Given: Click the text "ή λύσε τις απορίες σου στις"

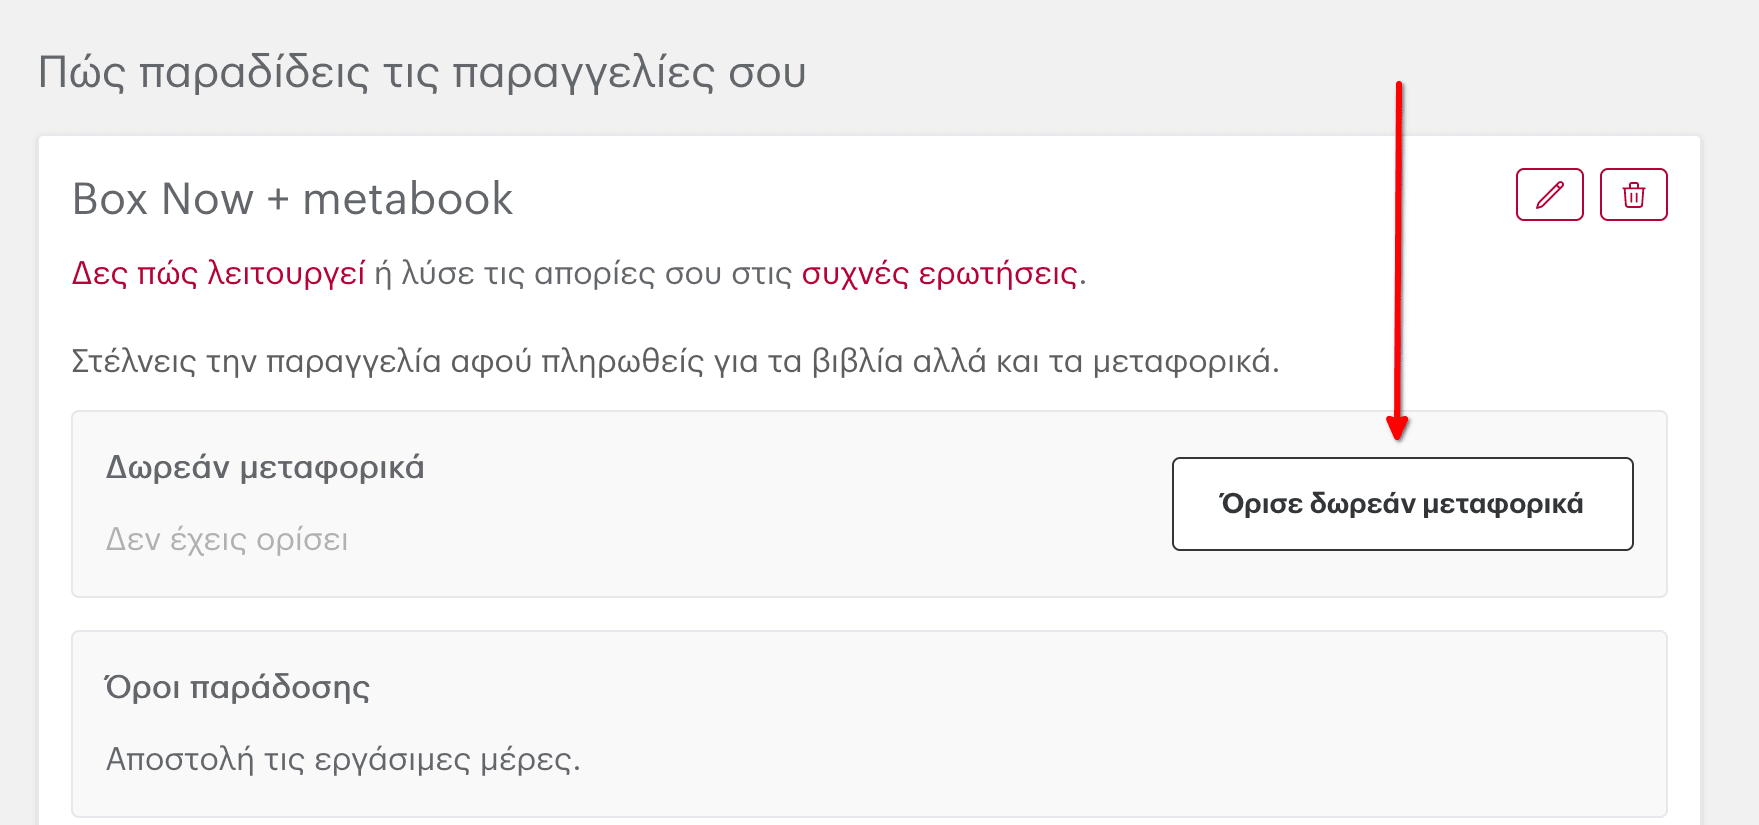Looking at the screenshot, I should [x=583, y=273].
